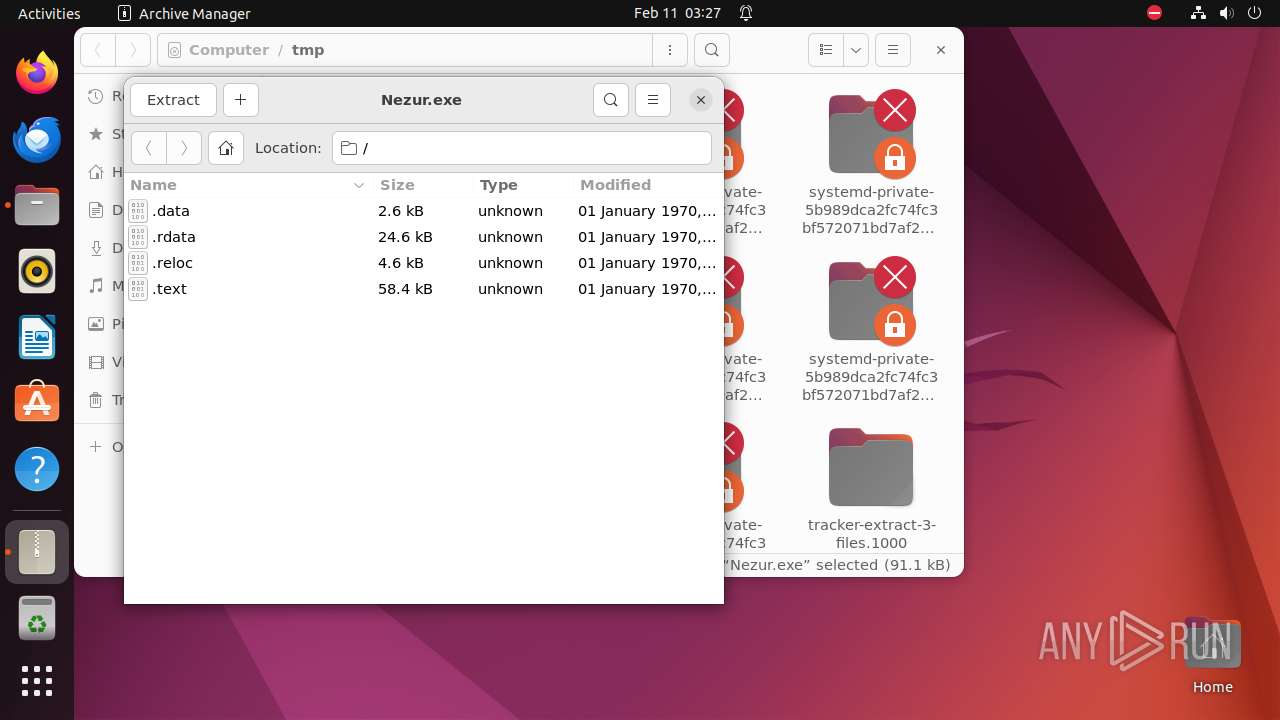This screenshot has width=1280, height=720.
Task: Select the top-right systemd-private locked folder
Action: click(x=871, y=164)
